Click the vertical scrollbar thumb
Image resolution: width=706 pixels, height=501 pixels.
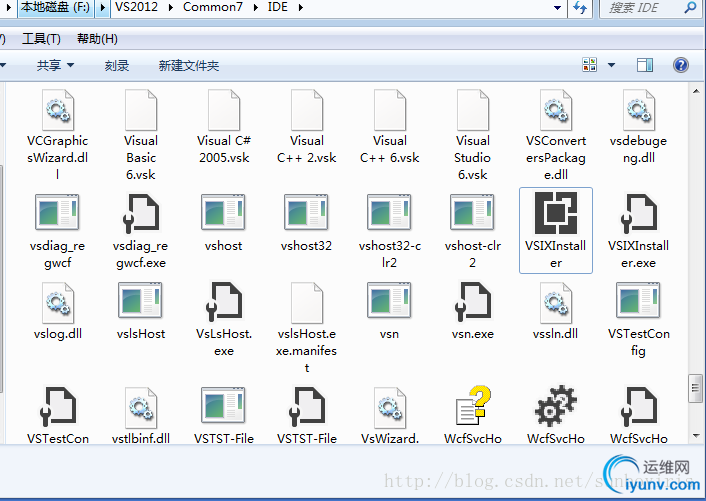[x=695, y=388]
